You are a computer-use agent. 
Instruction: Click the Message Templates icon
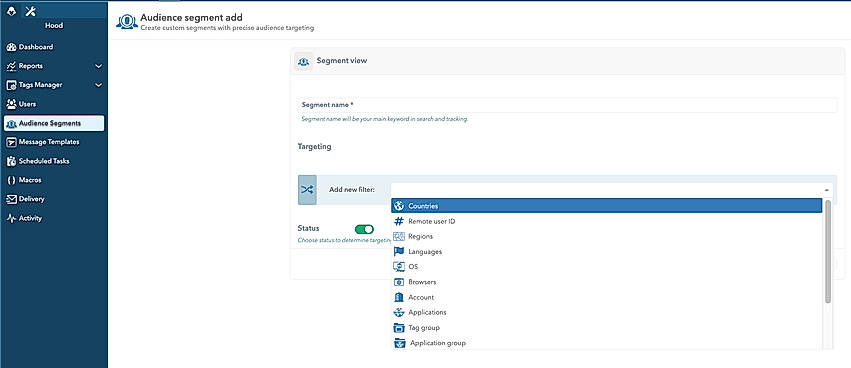click(x=11, y=142)
